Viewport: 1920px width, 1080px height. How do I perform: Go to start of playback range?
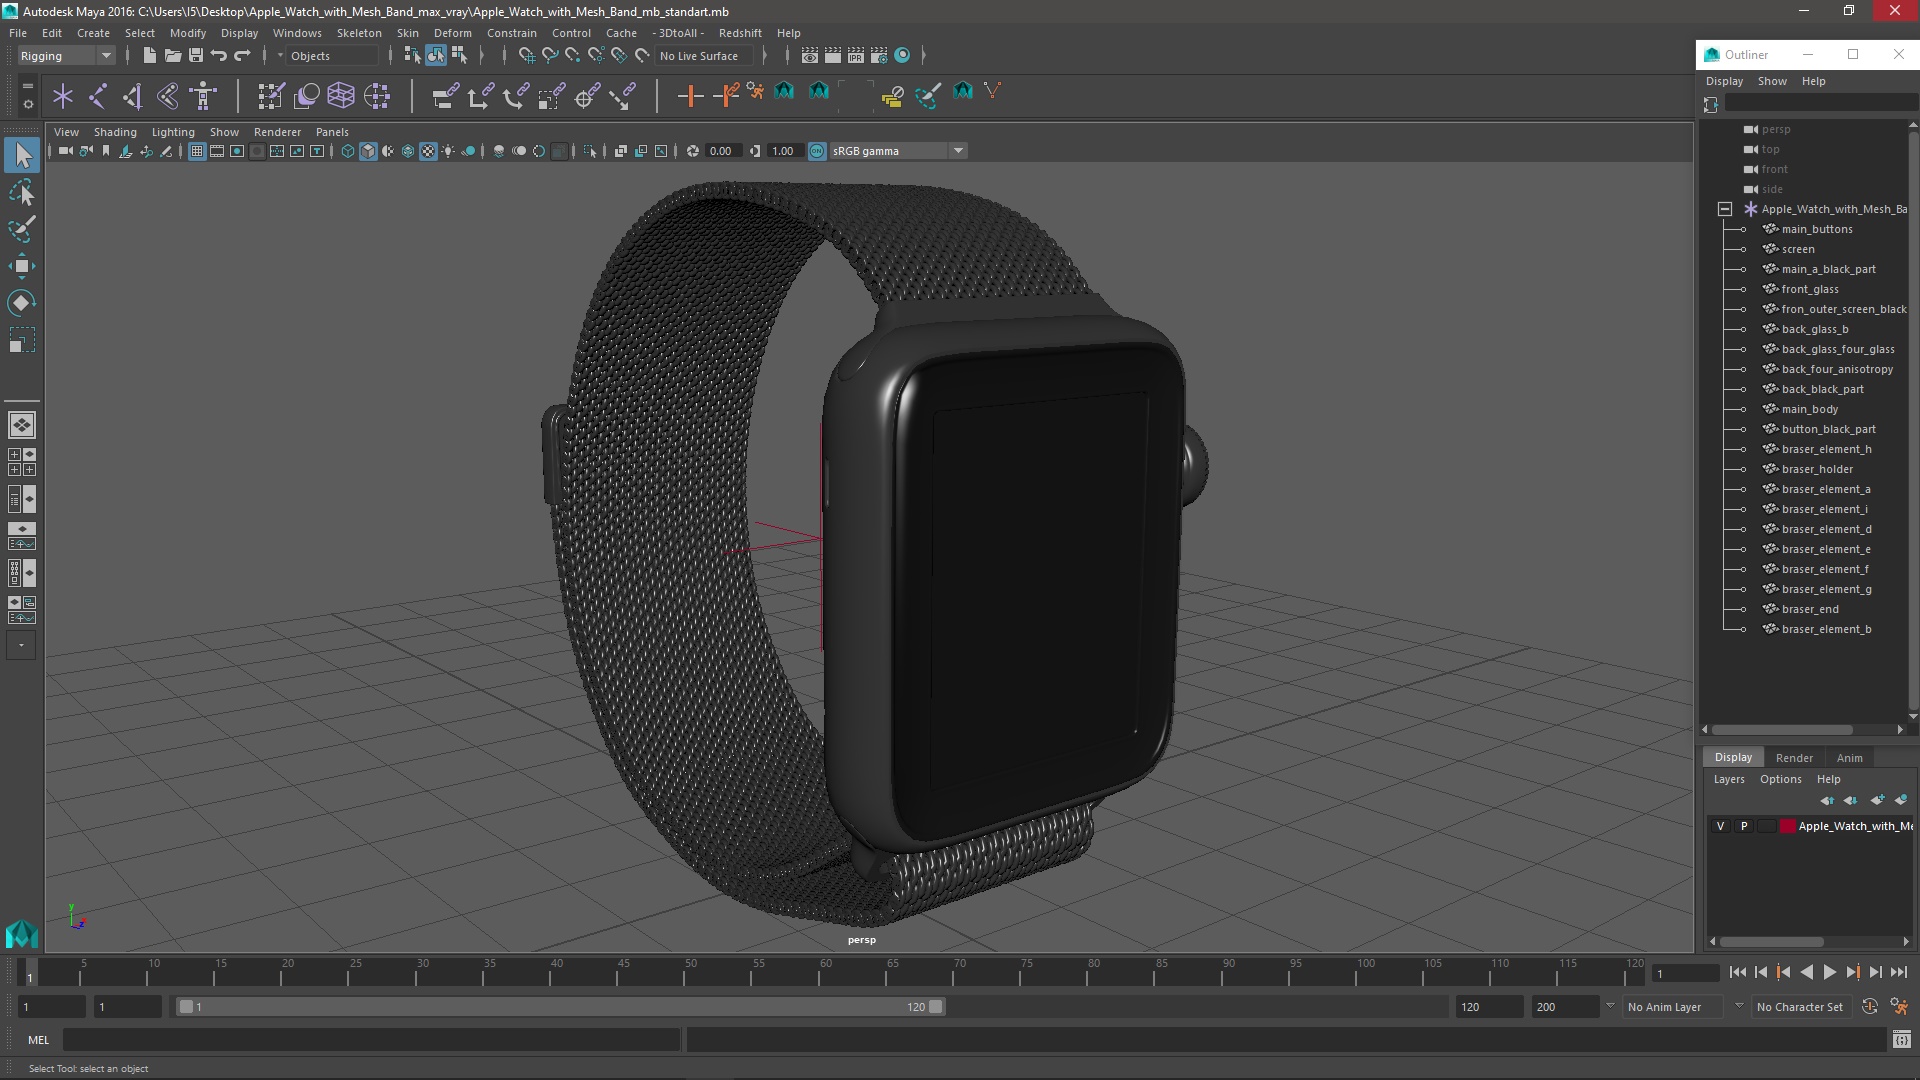(1737, 972)
